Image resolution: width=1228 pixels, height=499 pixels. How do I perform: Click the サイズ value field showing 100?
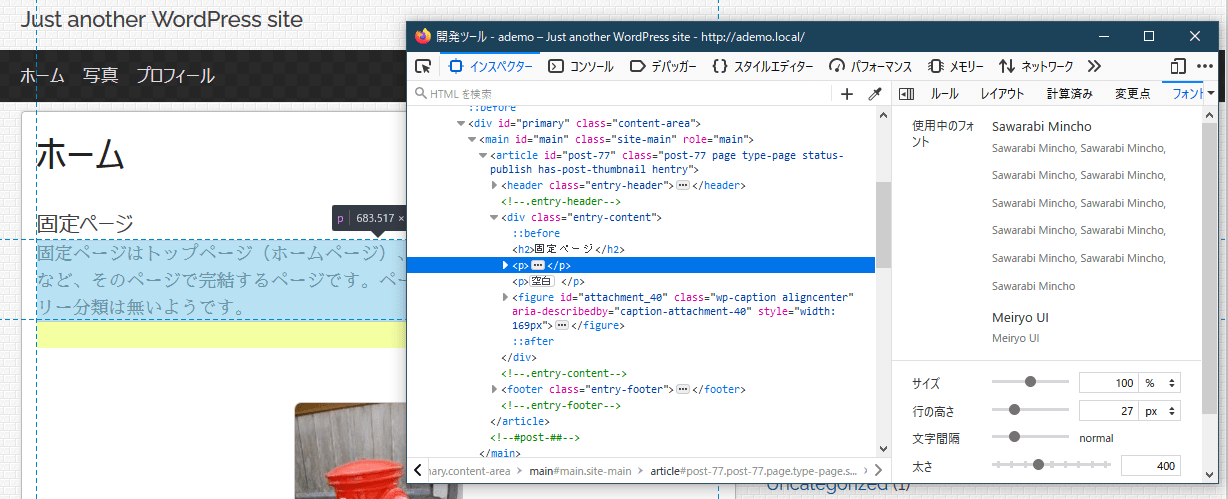(x=1109, y=383)
